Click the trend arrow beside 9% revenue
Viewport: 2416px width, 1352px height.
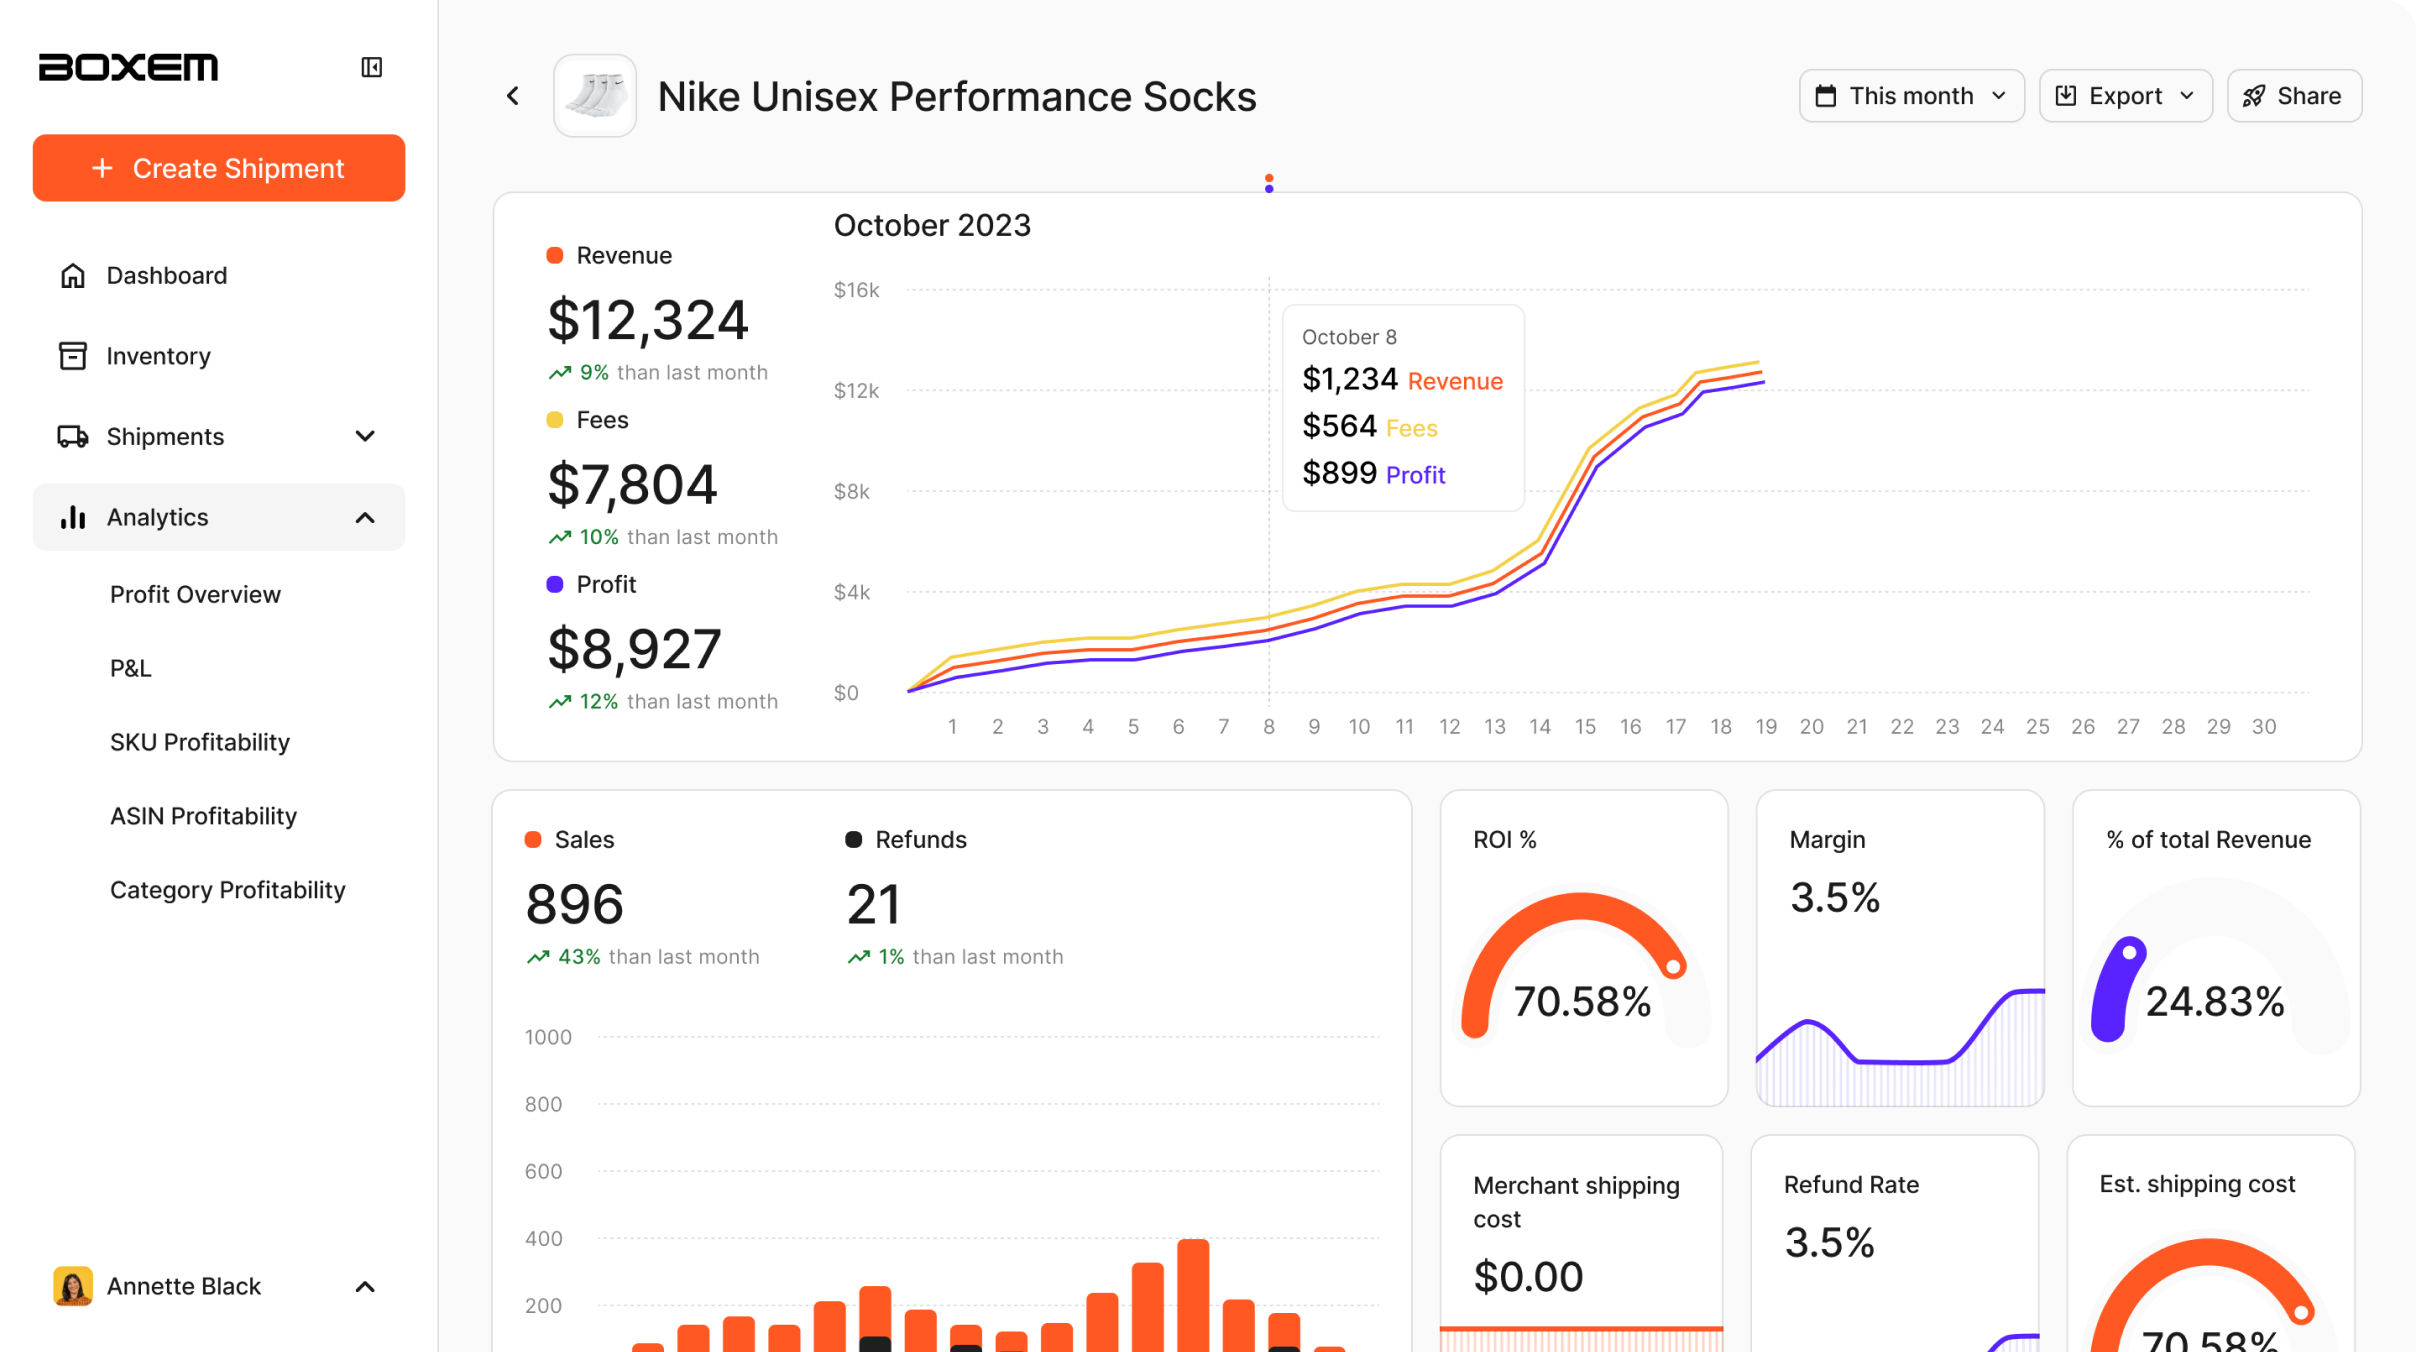click(560, 373)
